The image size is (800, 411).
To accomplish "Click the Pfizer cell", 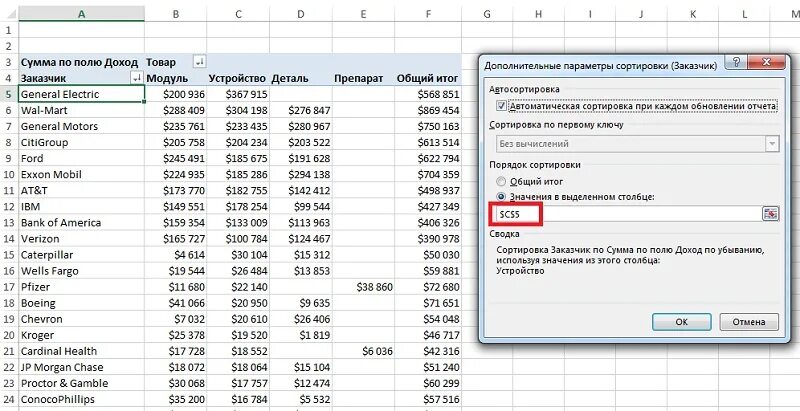I will [82, 287].
